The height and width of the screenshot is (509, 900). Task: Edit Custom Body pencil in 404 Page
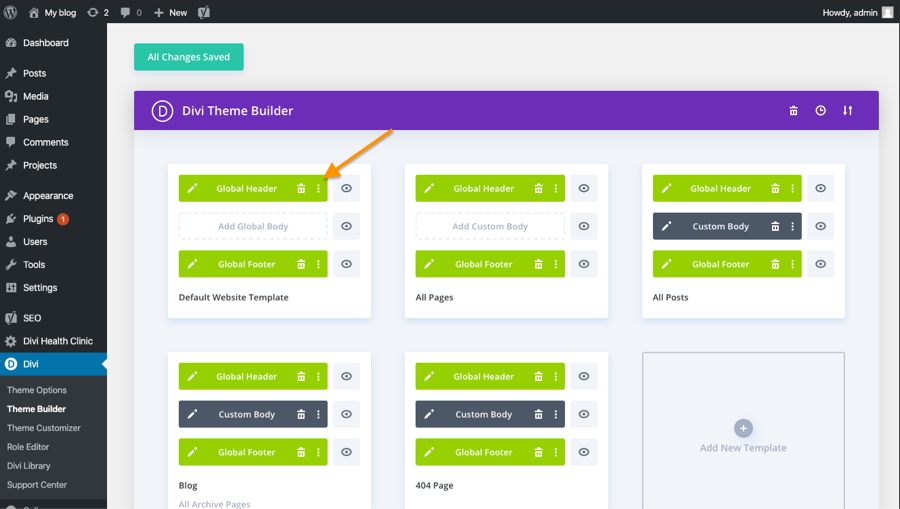pyautogui.click(x=429, y=414)
